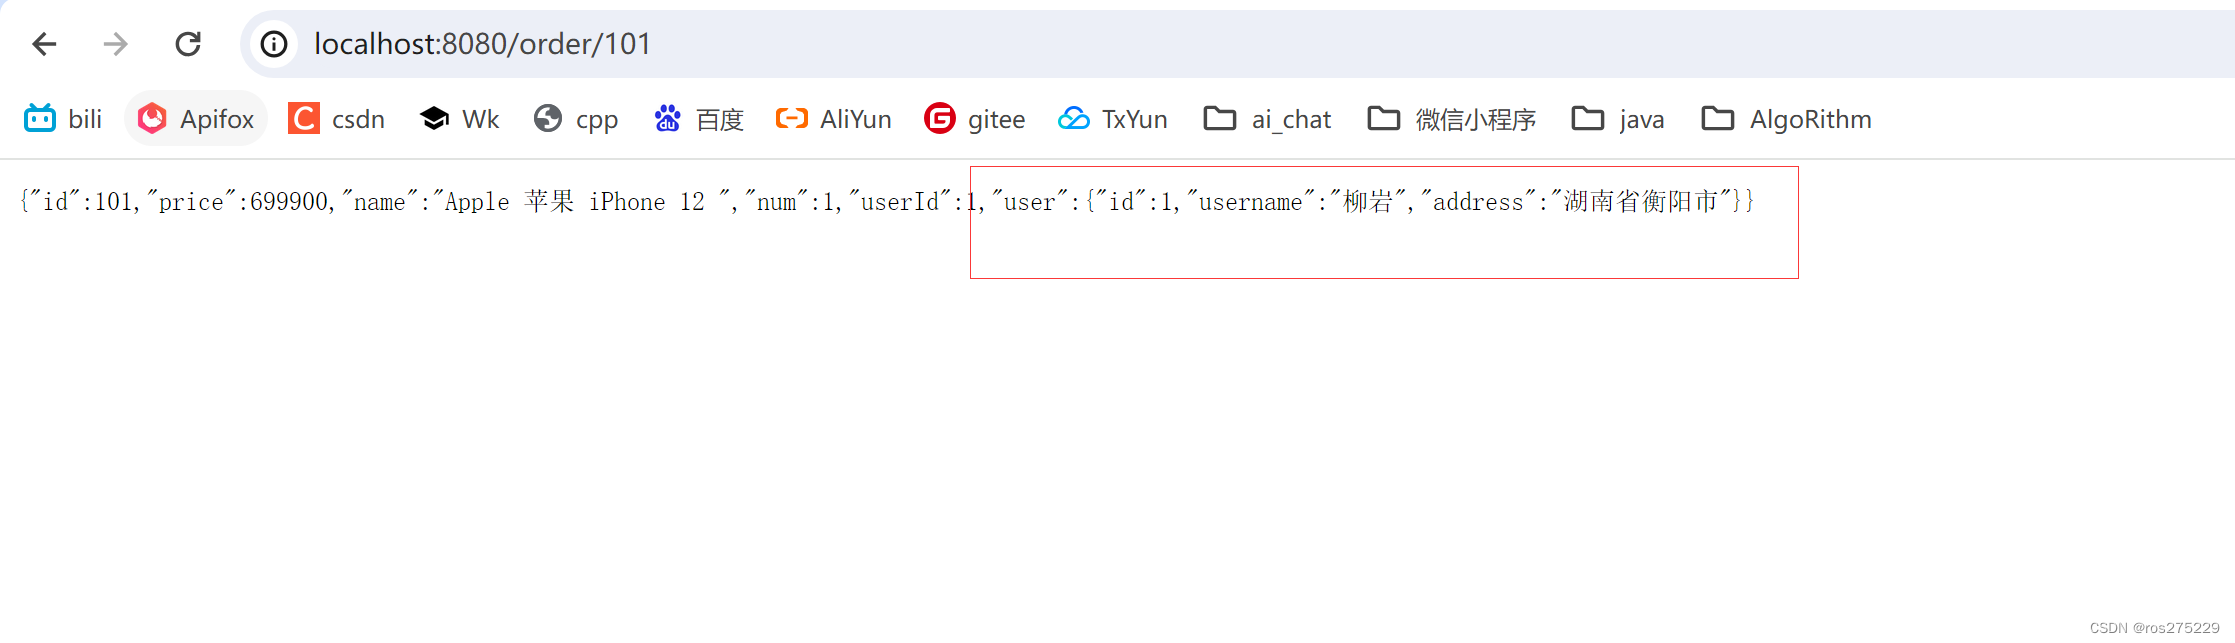Image resolution: width=2235 pixels, height=643 pixels.
Task: Open the Apifox bookmark
Action: [x=196, y=119]
